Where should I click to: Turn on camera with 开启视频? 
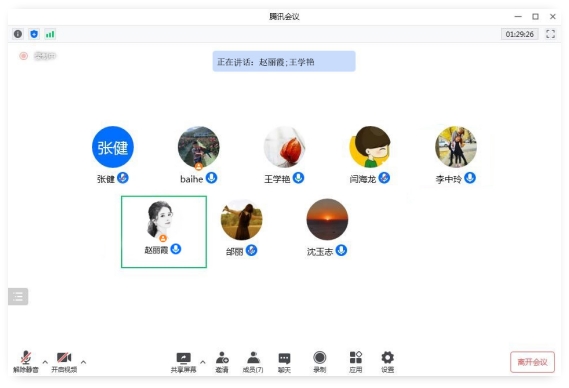click(x=64, y=362)
